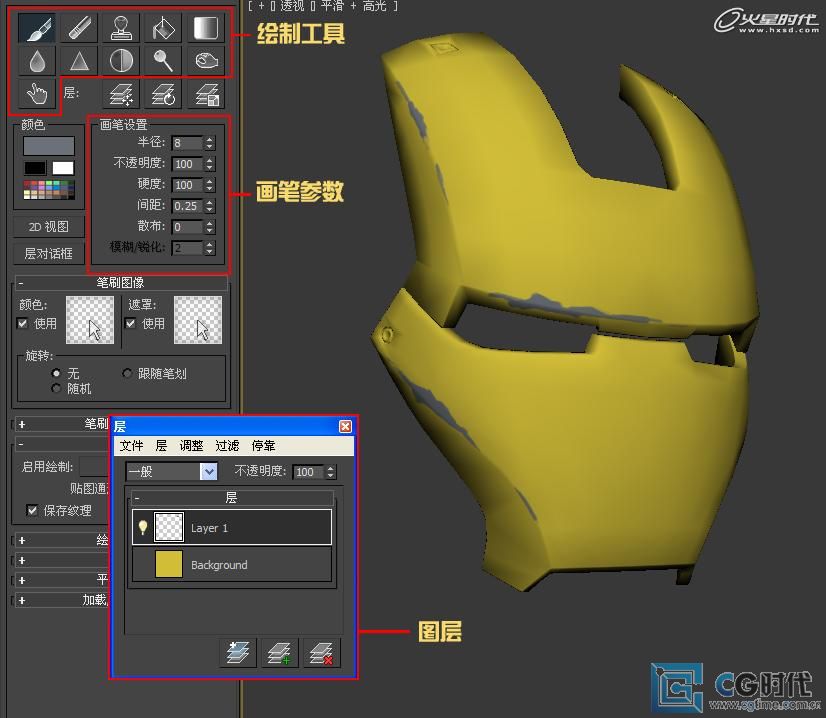Click layer dialog 不透明度 value field
Viewport: 826px width, 718px height.
point(308,471)
